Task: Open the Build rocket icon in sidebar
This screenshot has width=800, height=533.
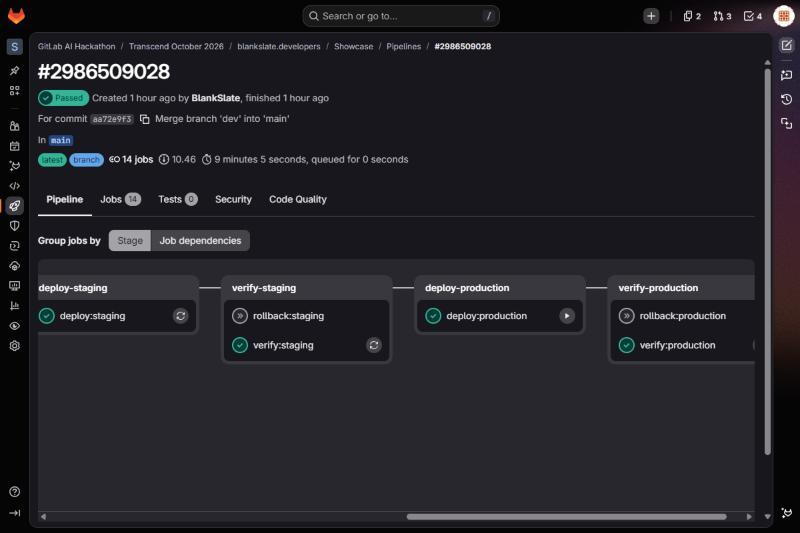Action: point(14,206)
